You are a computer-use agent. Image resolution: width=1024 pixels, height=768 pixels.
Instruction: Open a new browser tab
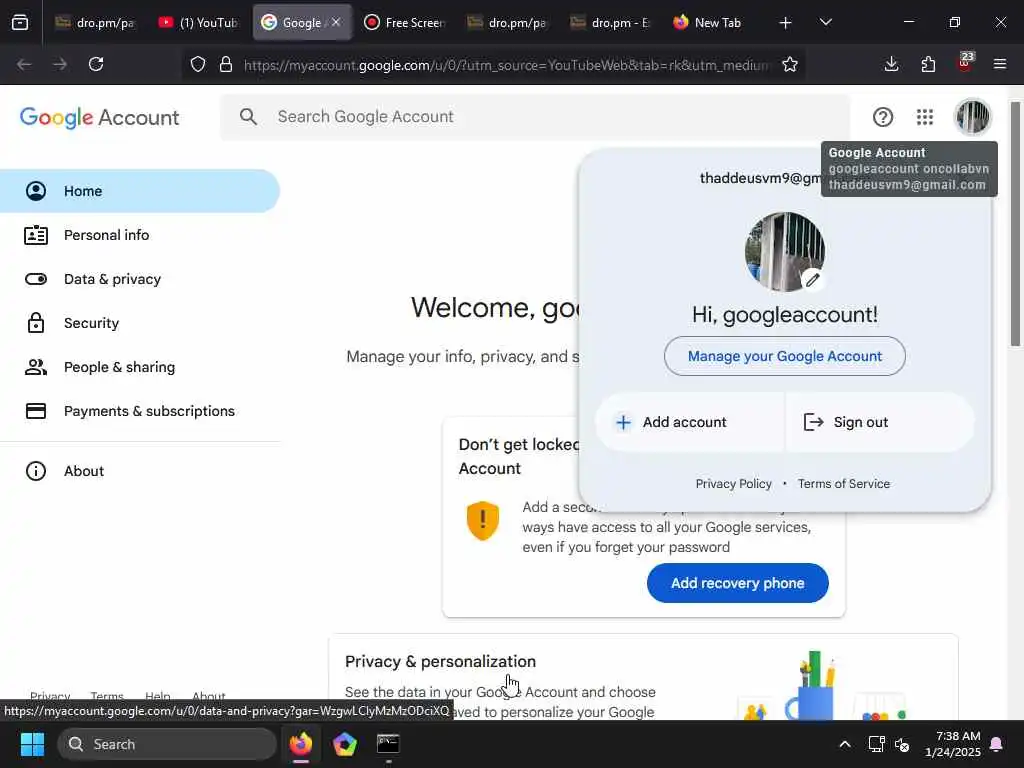tap(786, 23)
